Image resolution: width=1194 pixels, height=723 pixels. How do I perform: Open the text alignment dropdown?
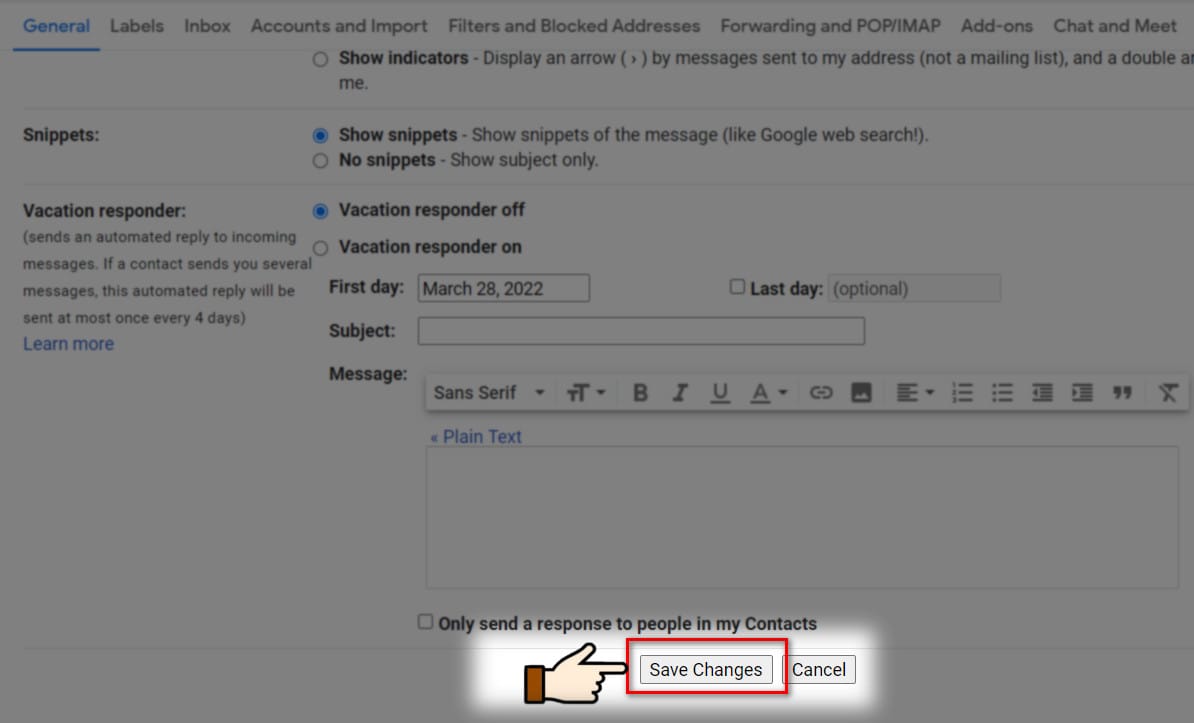tap(915, 392)
